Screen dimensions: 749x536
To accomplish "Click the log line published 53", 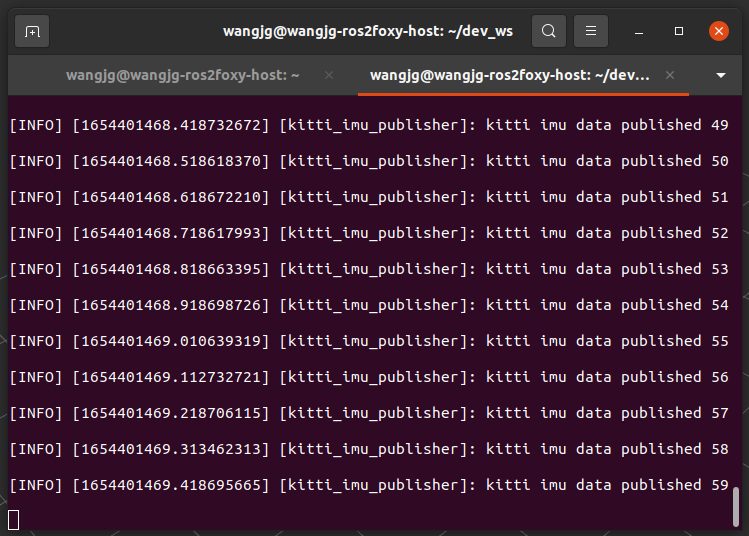I will coord(369,269).
